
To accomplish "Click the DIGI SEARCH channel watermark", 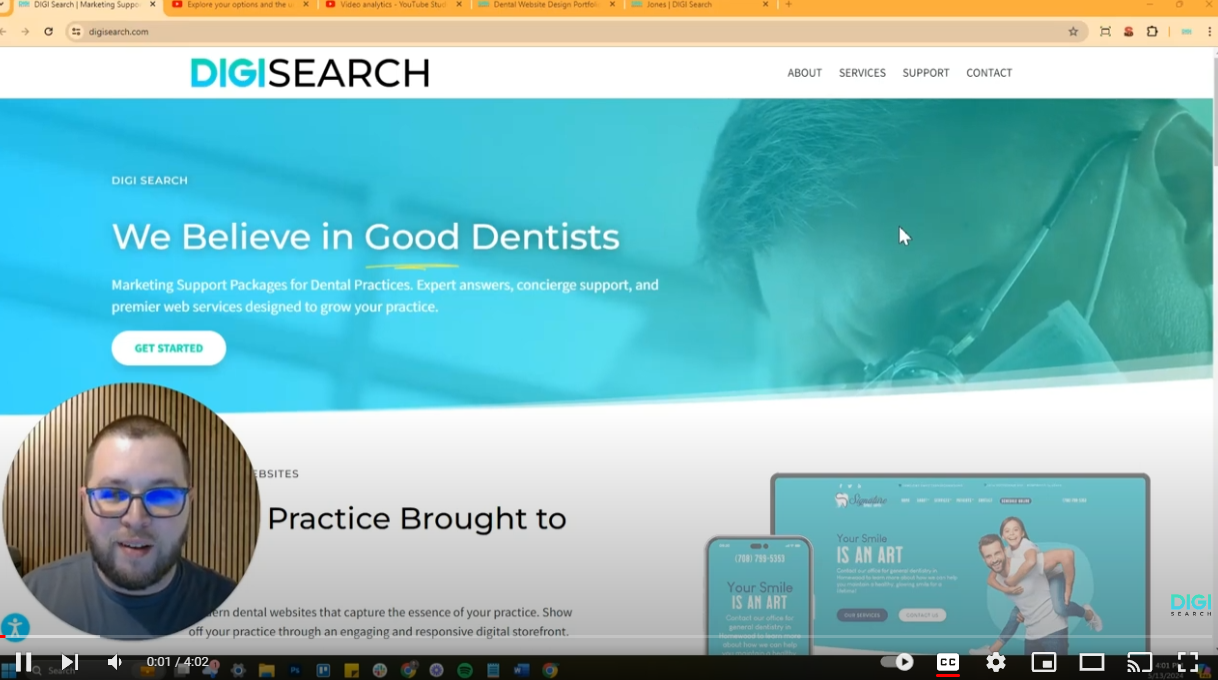I will pos(1190,604).
